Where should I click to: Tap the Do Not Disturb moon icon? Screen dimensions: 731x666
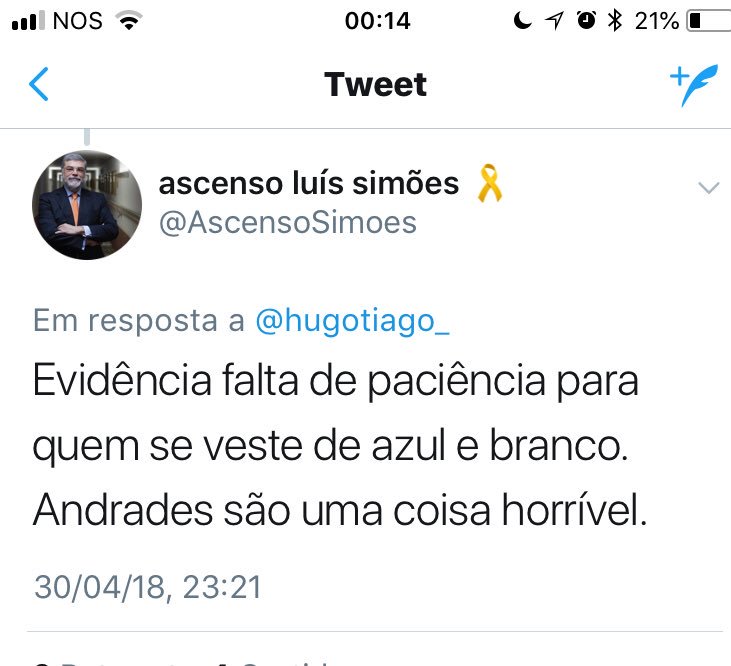point(522,21)
